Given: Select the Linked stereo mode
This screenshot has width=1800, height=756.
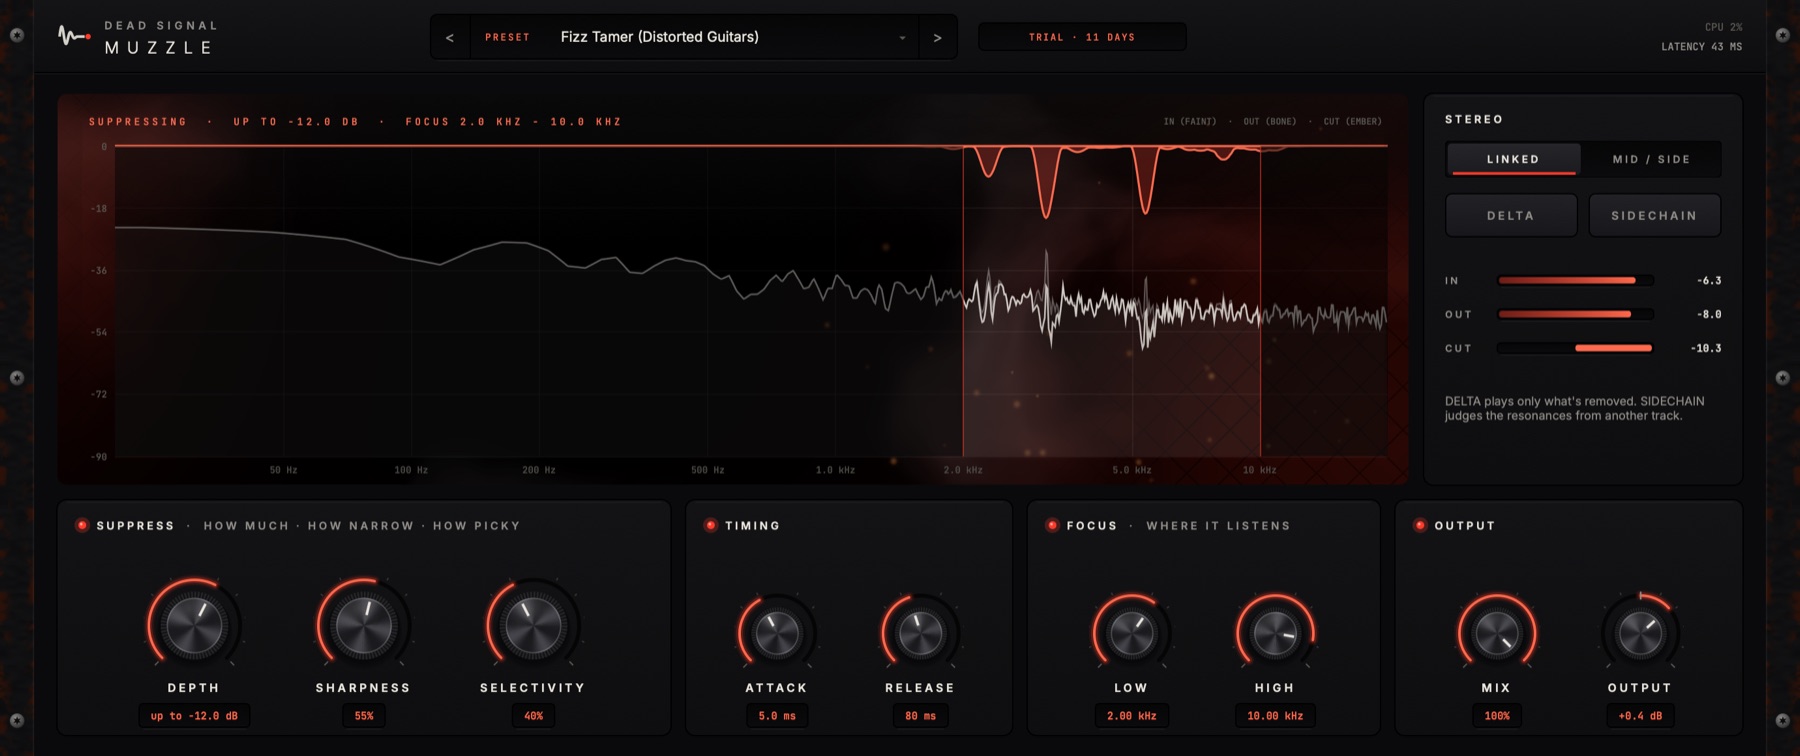Looking at the screenshot, I should pyautogui.click(x=1513, y=159).
